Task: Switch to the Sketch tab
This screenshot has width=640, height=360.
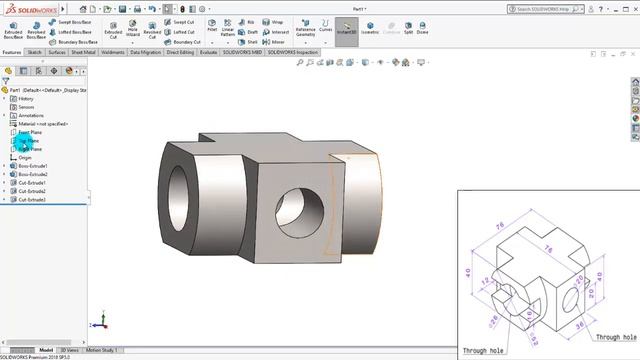Action: (x=34, y=52)
